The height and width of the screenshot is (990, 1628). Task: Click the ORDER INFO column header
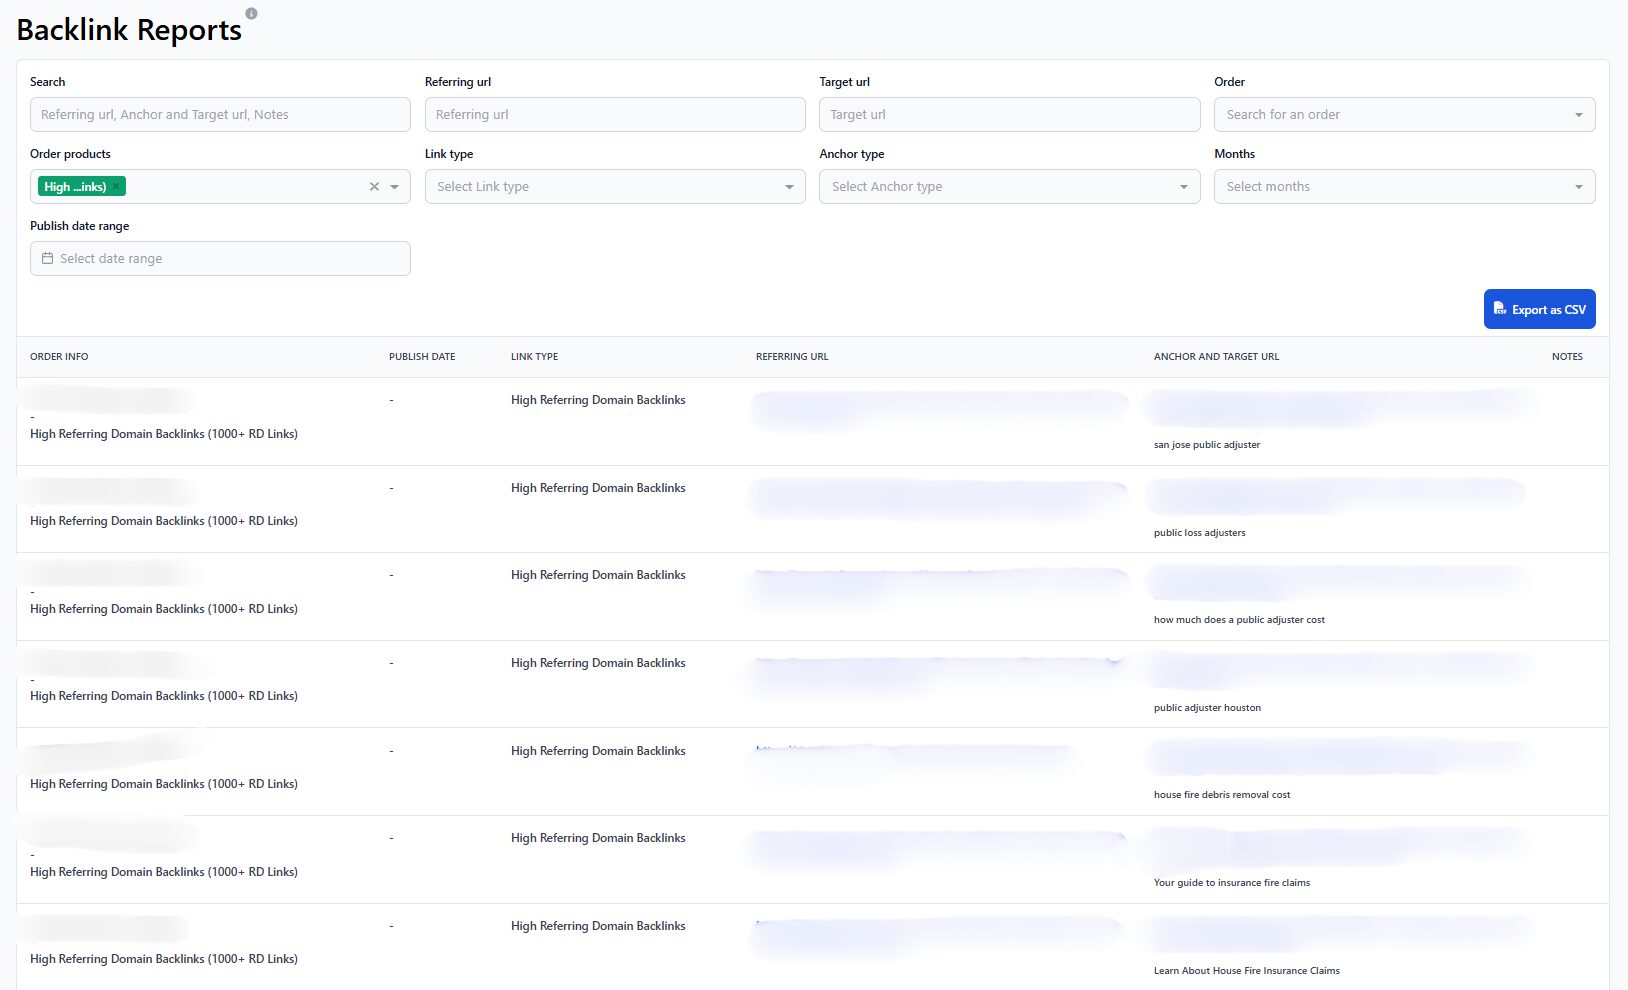point(59,357)
